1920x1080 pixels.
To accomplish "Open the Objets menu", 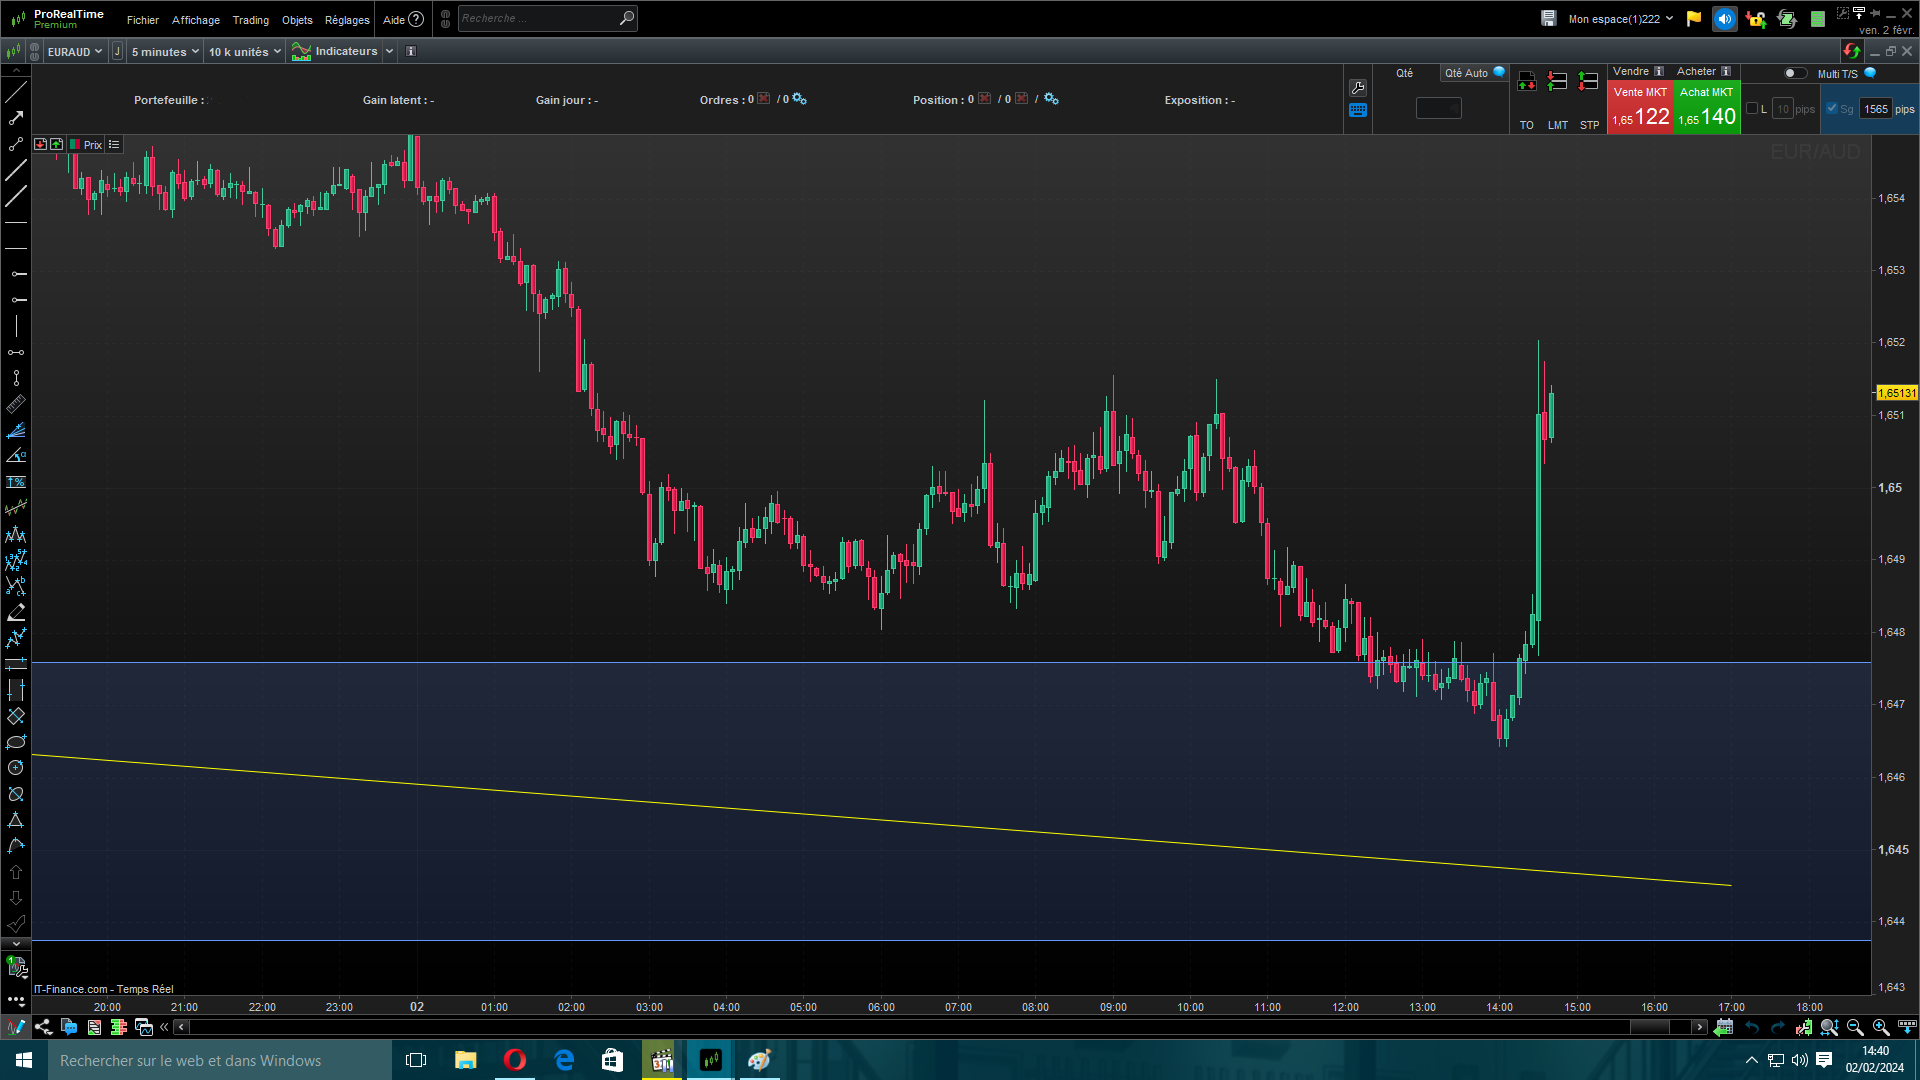I will 297,20.
